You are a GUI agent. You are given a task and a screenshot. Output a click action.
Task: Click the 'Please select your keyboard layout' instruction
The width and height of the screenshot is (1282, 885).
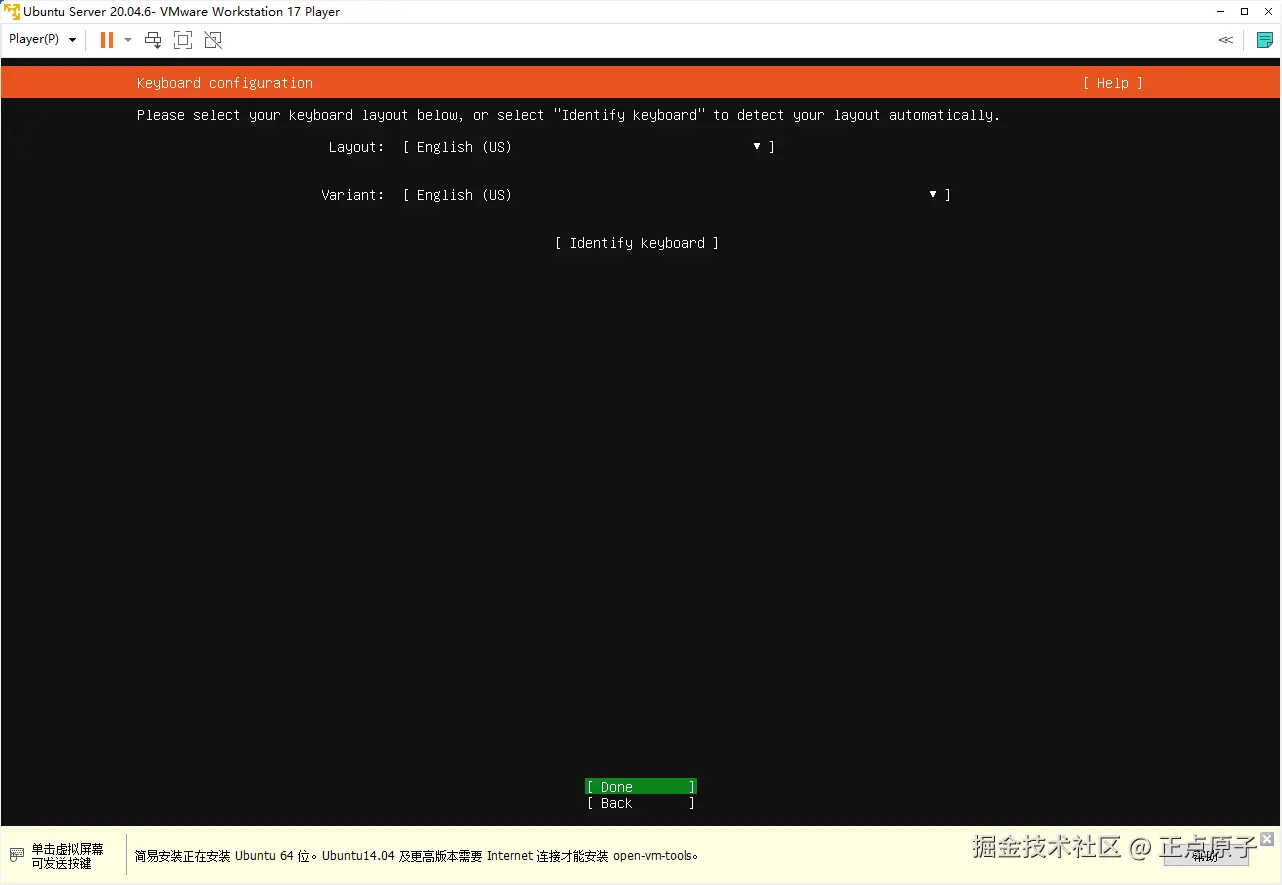pos(568,115)
